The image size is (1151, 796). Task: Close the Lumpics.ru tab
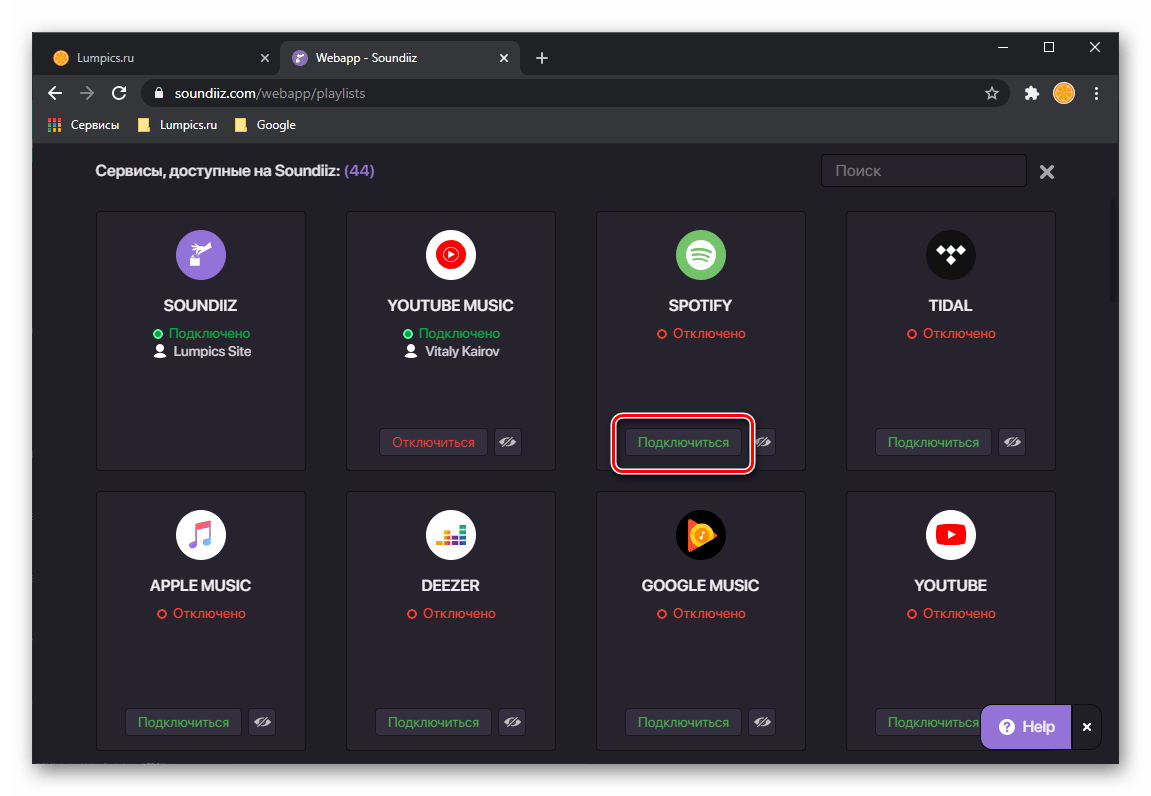point(265,58)
